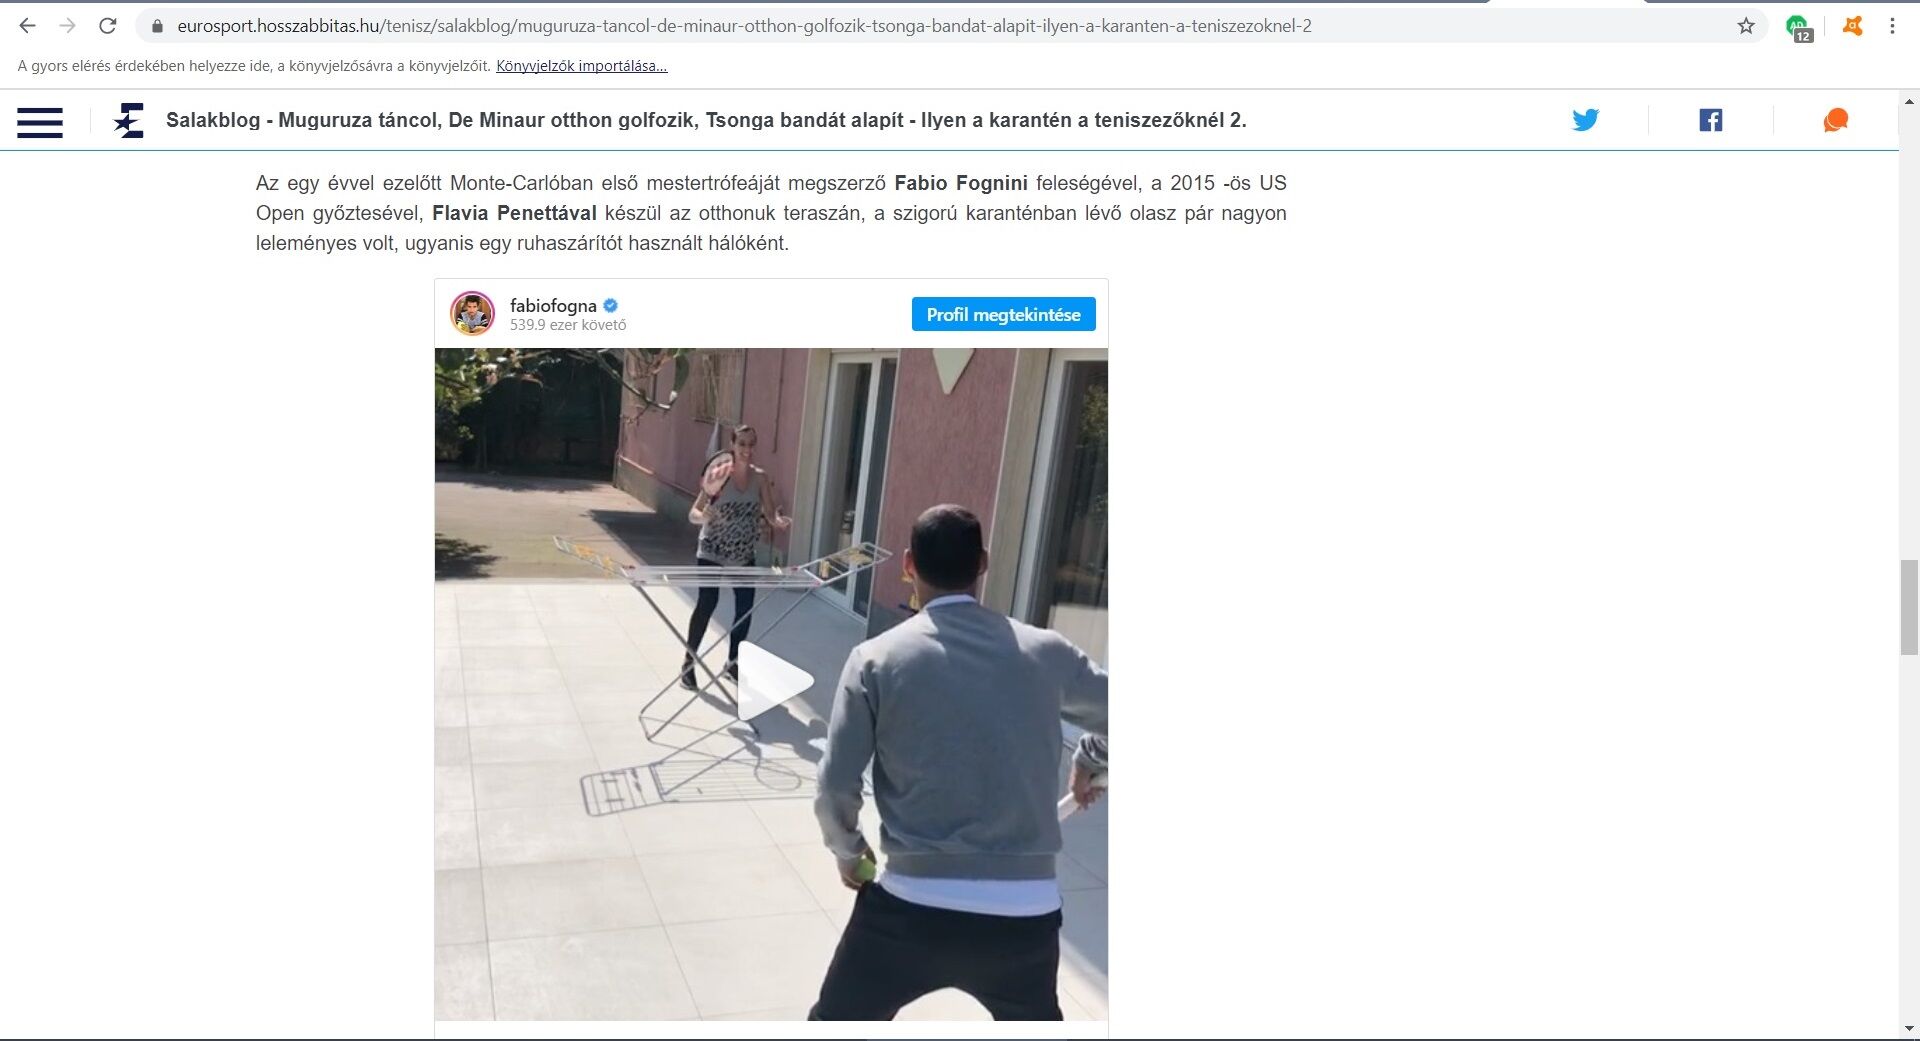Click the fabiofogna profile avatar
The image size is (1920, 1041).
473,314
